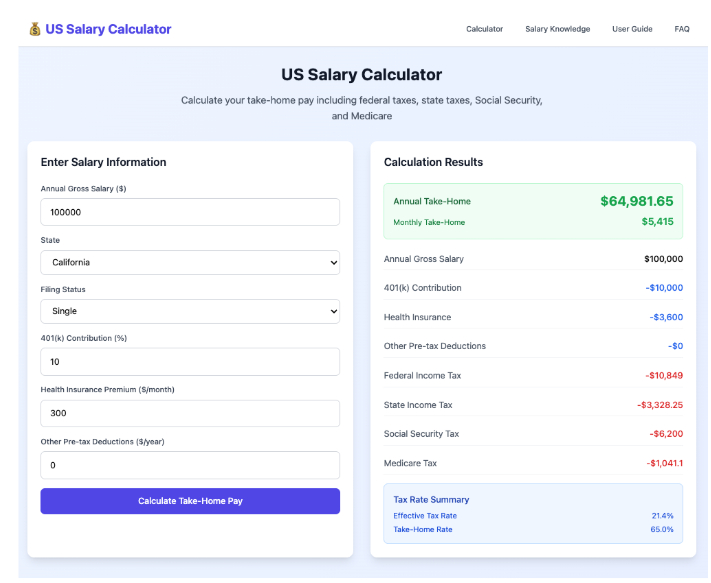Go to Salary Knowledge page
This screenshot has width=711, height=583.
[x=557, y=29]
